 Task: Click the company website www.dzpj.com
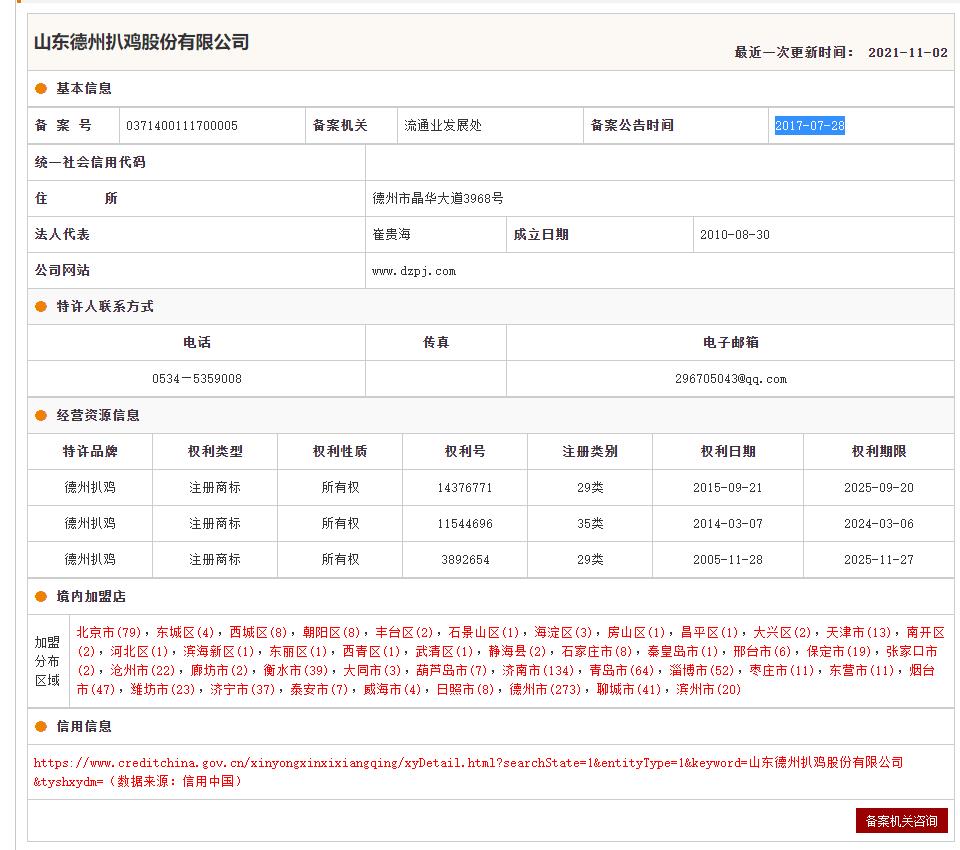coord(414,271)
